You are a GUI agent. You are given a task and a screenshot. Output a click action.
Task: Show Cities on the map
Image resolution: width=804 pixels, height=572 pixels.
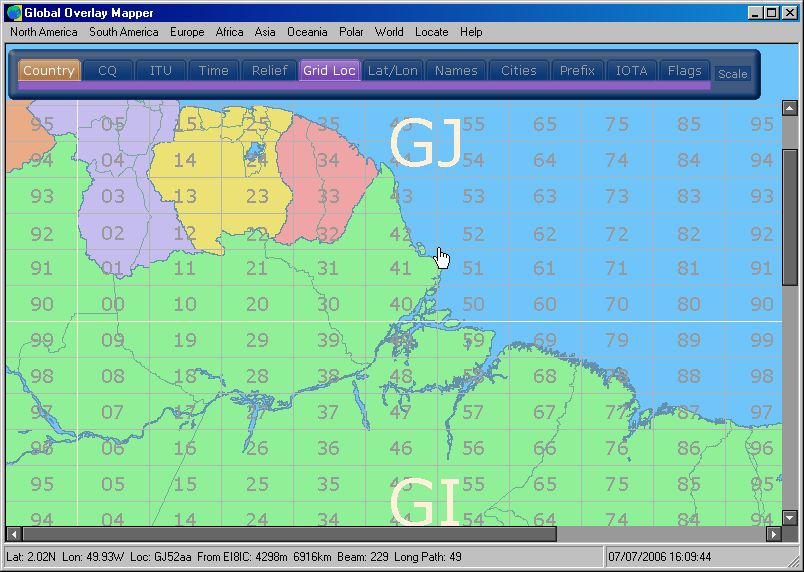point(518,71)
